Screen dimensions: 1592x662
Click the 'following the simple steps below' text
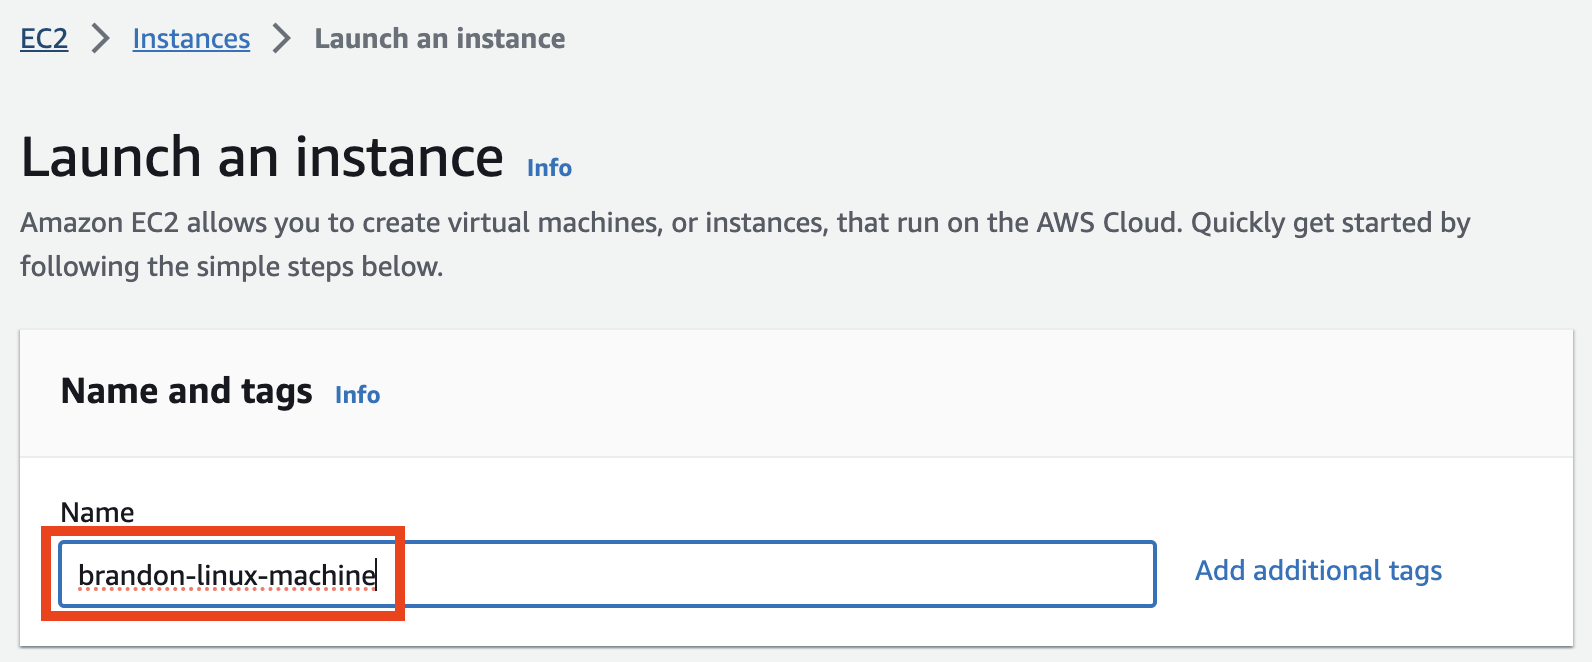[231, 267]
